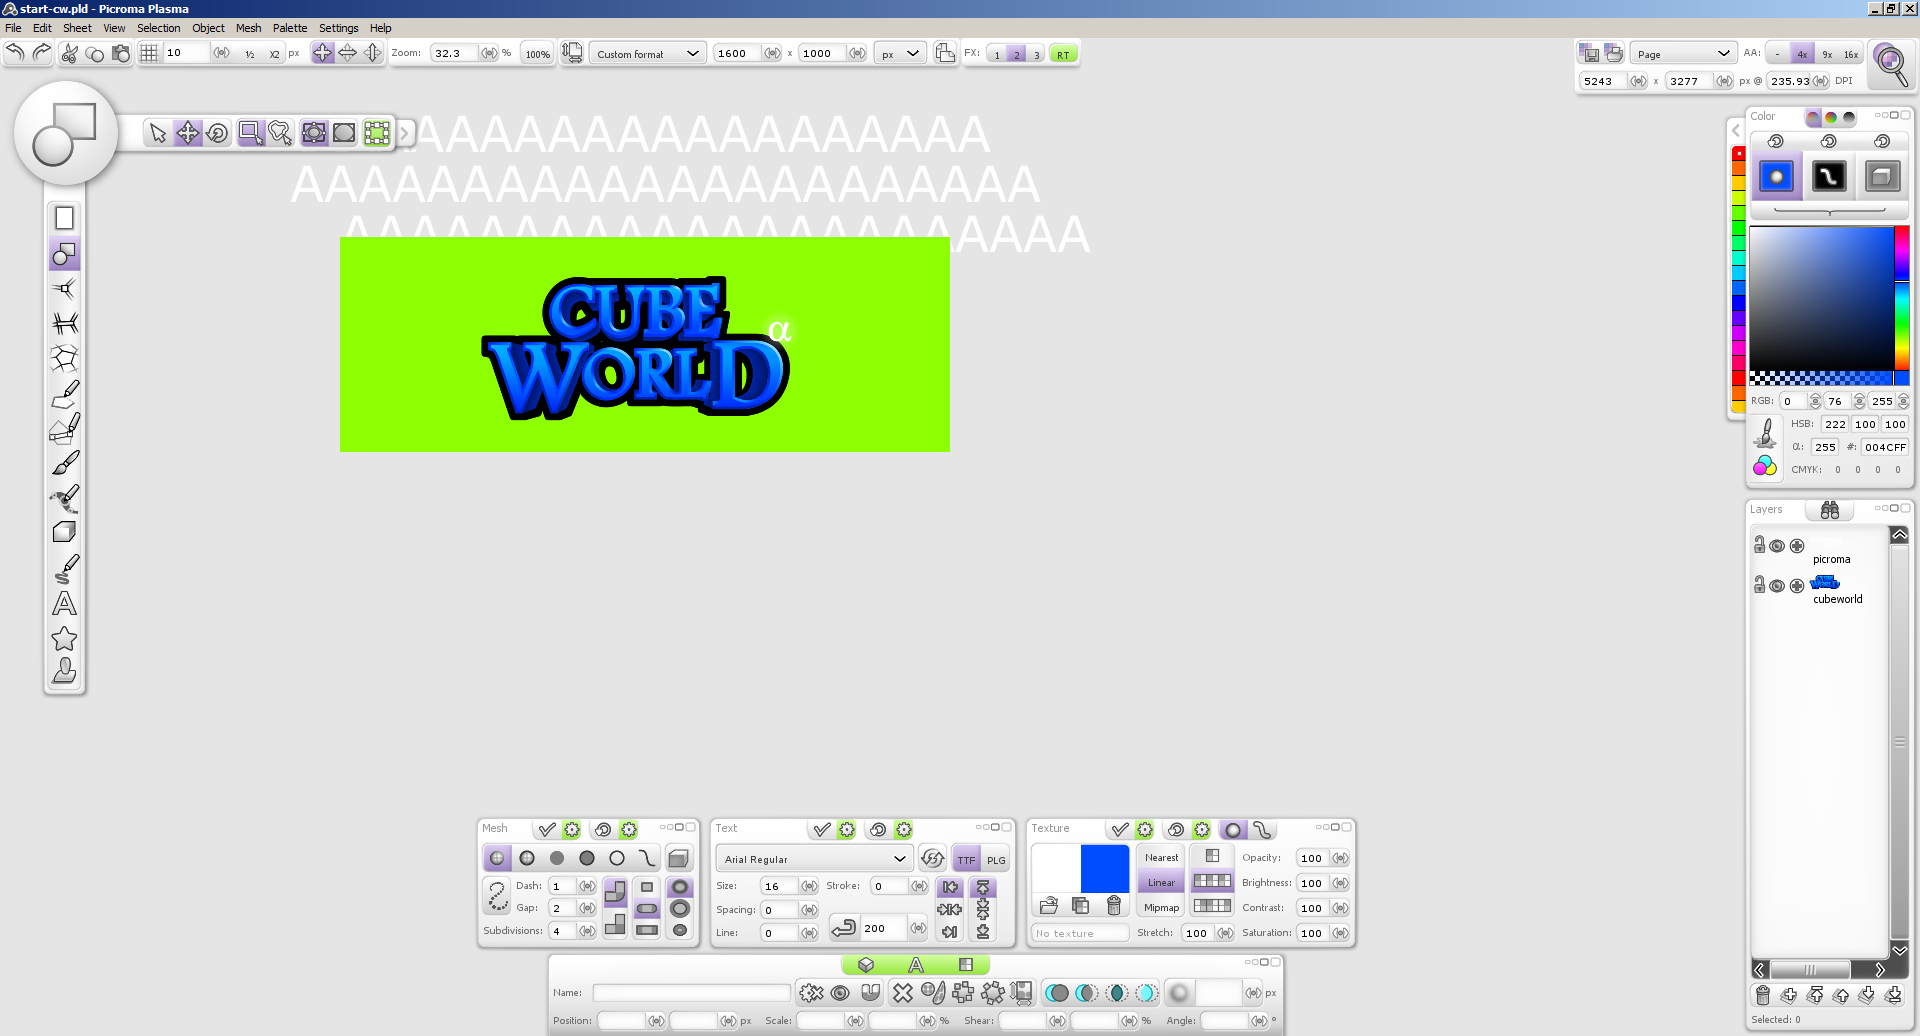This screenshot has height=1036, width=1920.
Task: Toggle visibility eye of picroma layer
Action: [x=1777, y=546]
